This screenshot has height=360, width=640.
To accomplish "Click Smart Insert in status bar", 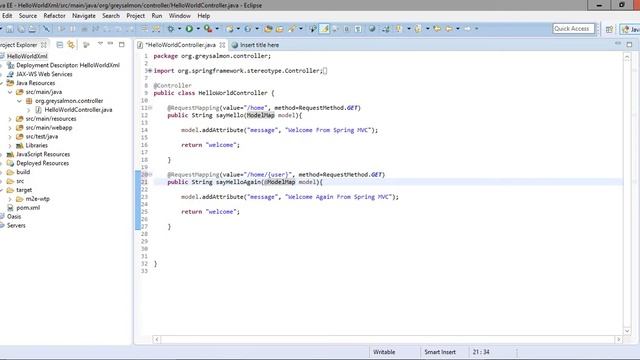I will click(440, 352).
